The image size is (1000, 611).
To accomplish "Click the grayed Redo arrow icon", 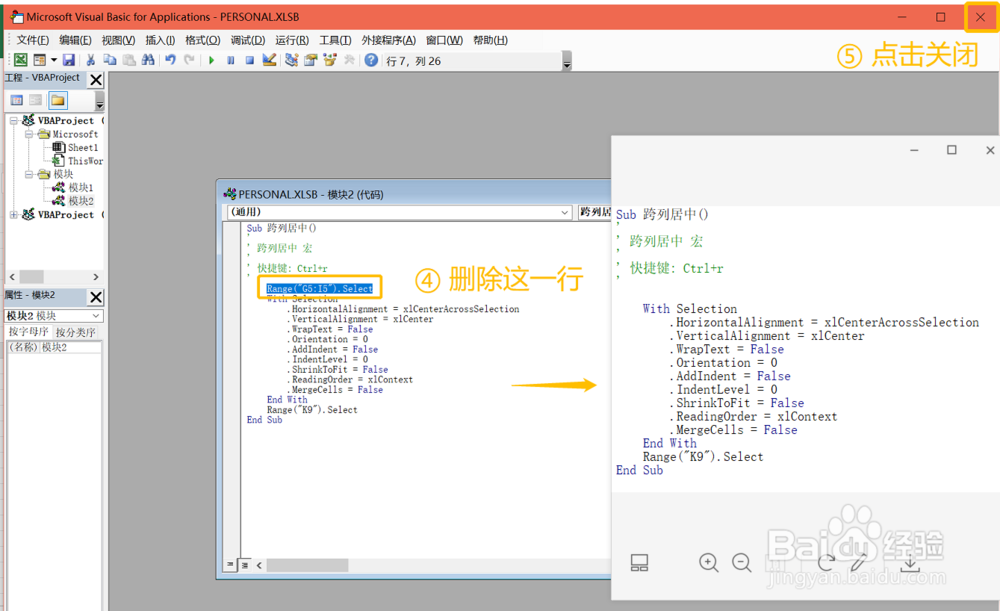I will click(x=189, y=60).
